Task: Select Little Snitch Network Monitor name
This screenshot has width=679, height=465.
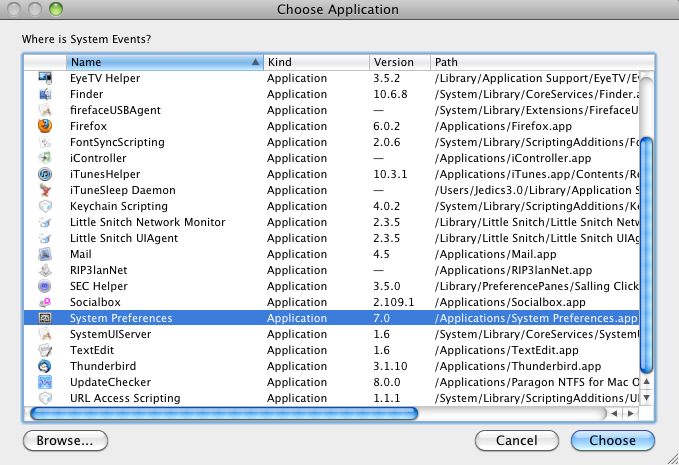Action: pos(148,223)
